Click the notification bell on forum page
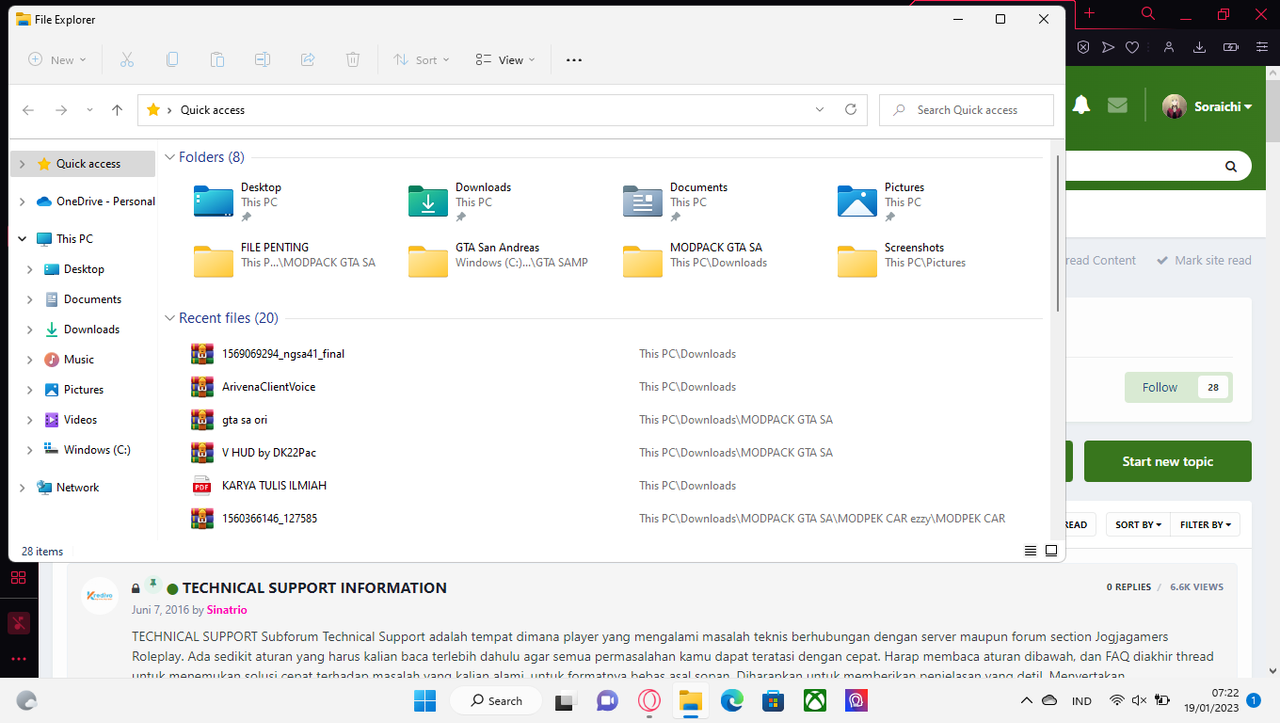The width and height of the screenshot is (1280, 723). (1081, 105)
